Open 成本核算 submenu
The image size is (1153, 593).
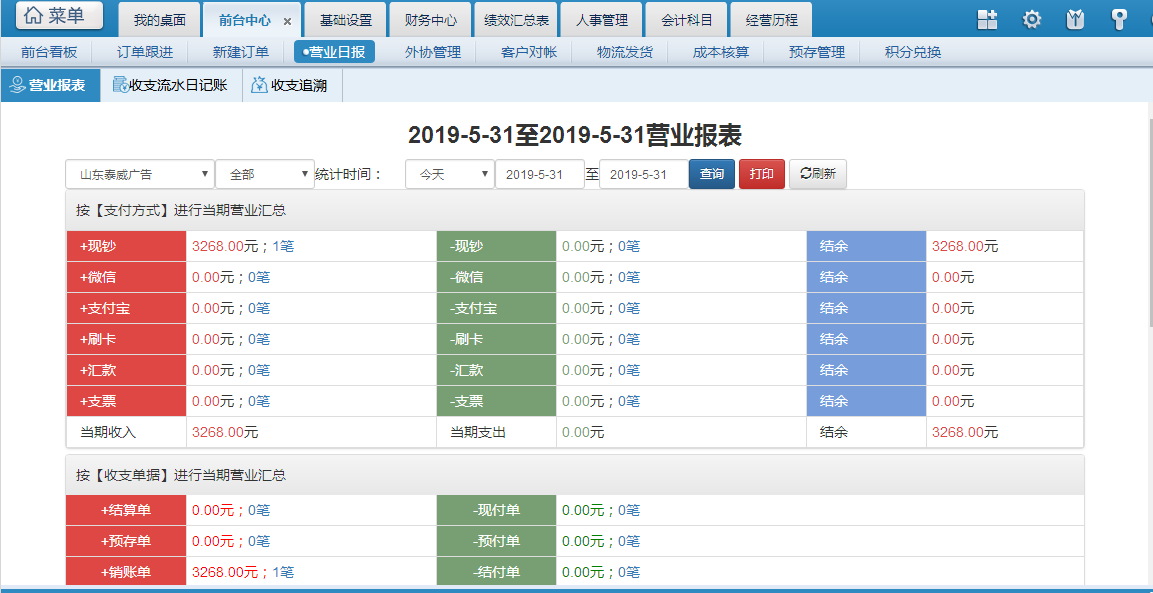(721, 52)
